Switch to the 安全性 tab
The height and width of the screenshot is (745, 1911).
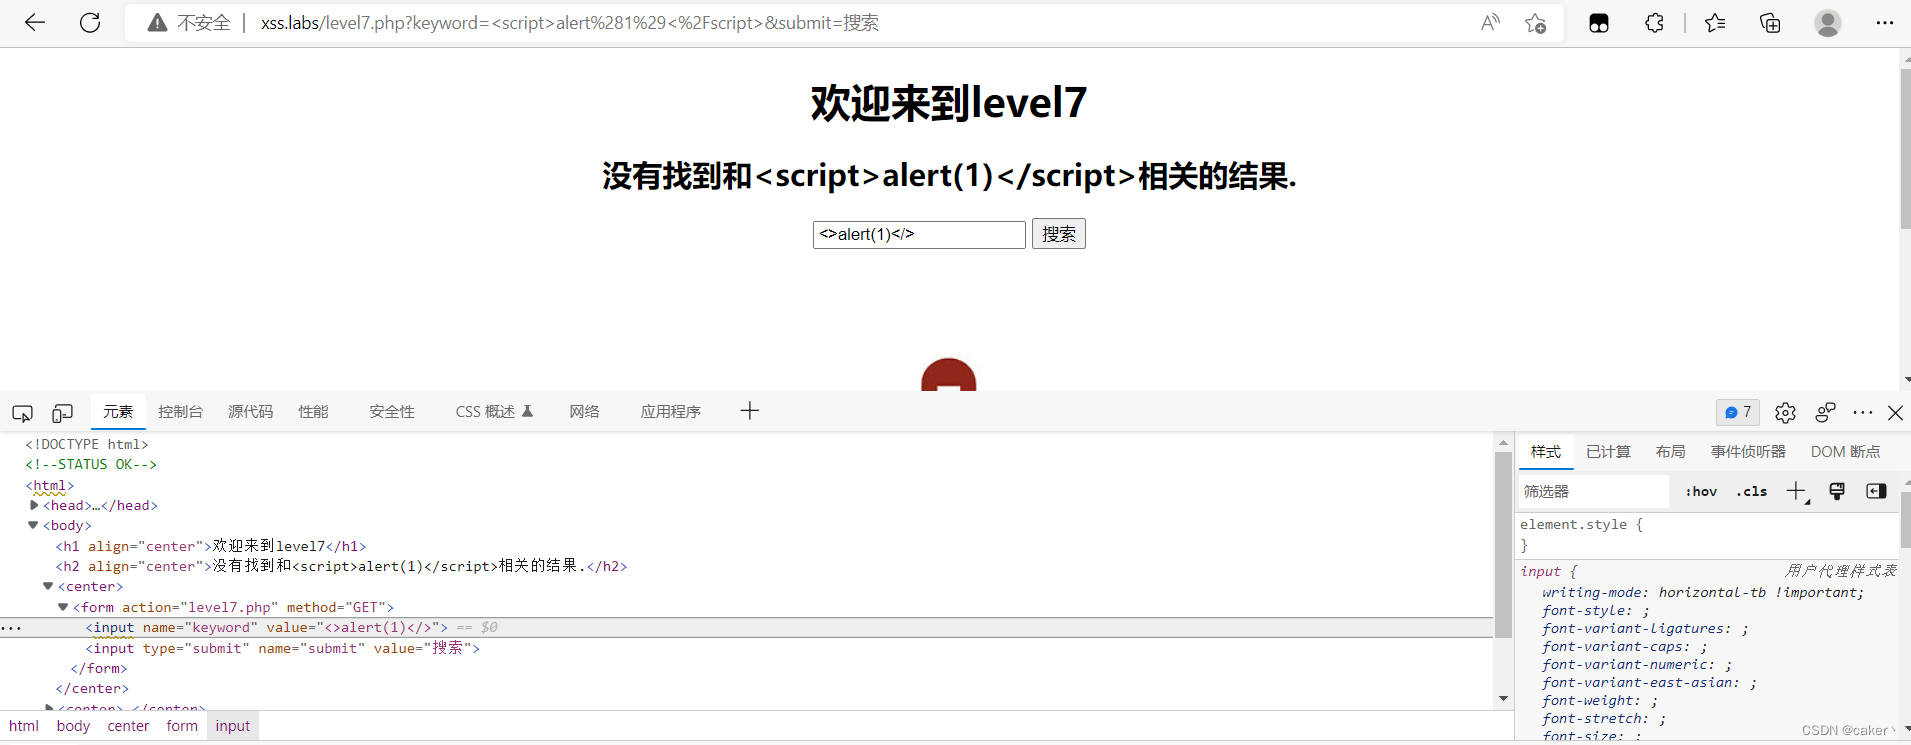(x=391, y=412)
